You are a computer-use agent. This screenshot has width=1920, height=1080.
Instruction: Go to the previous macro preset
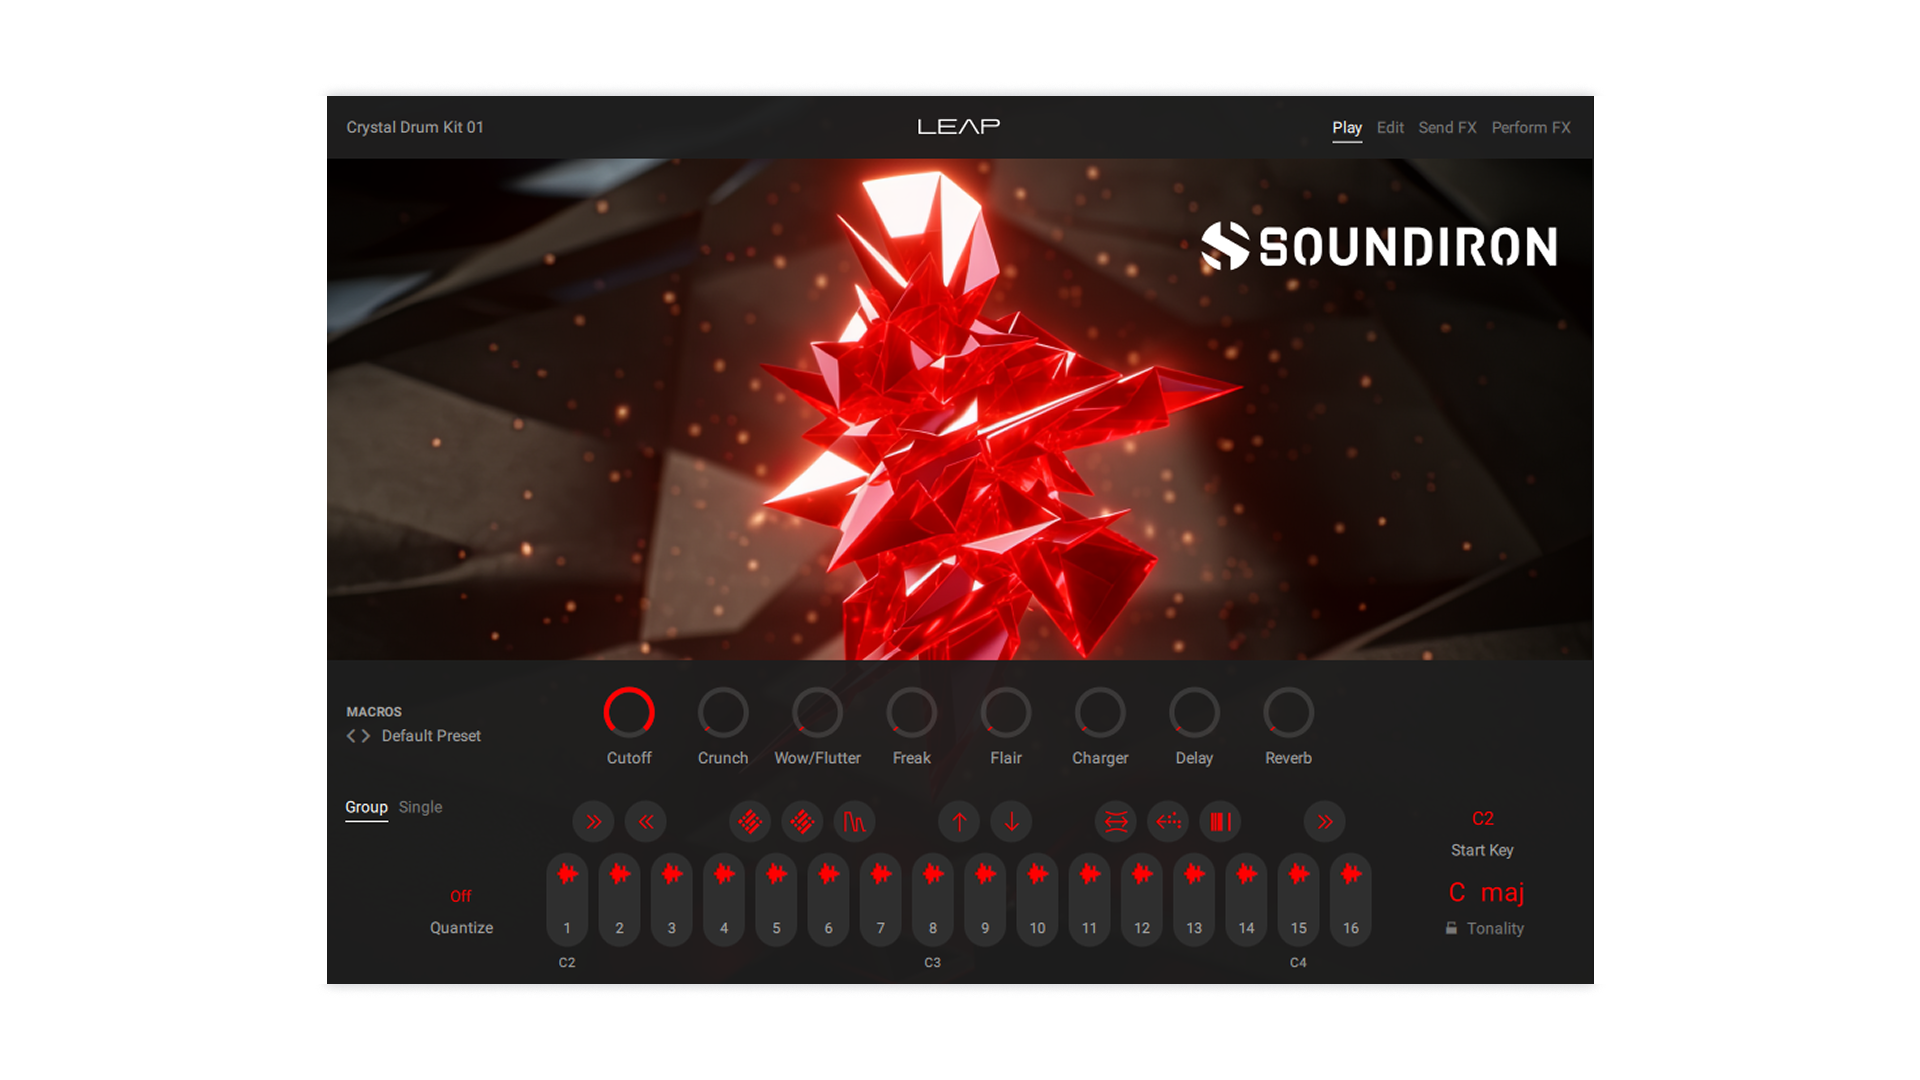coord(351,736)
